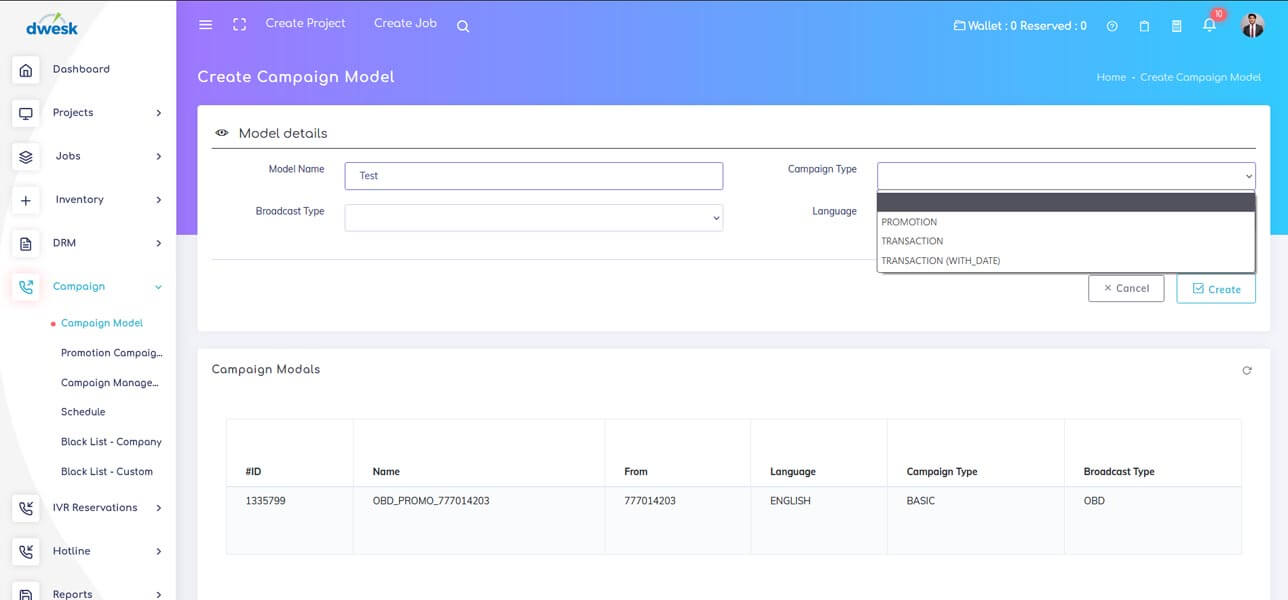Go to Black List - Company

[x=111, y=442]
